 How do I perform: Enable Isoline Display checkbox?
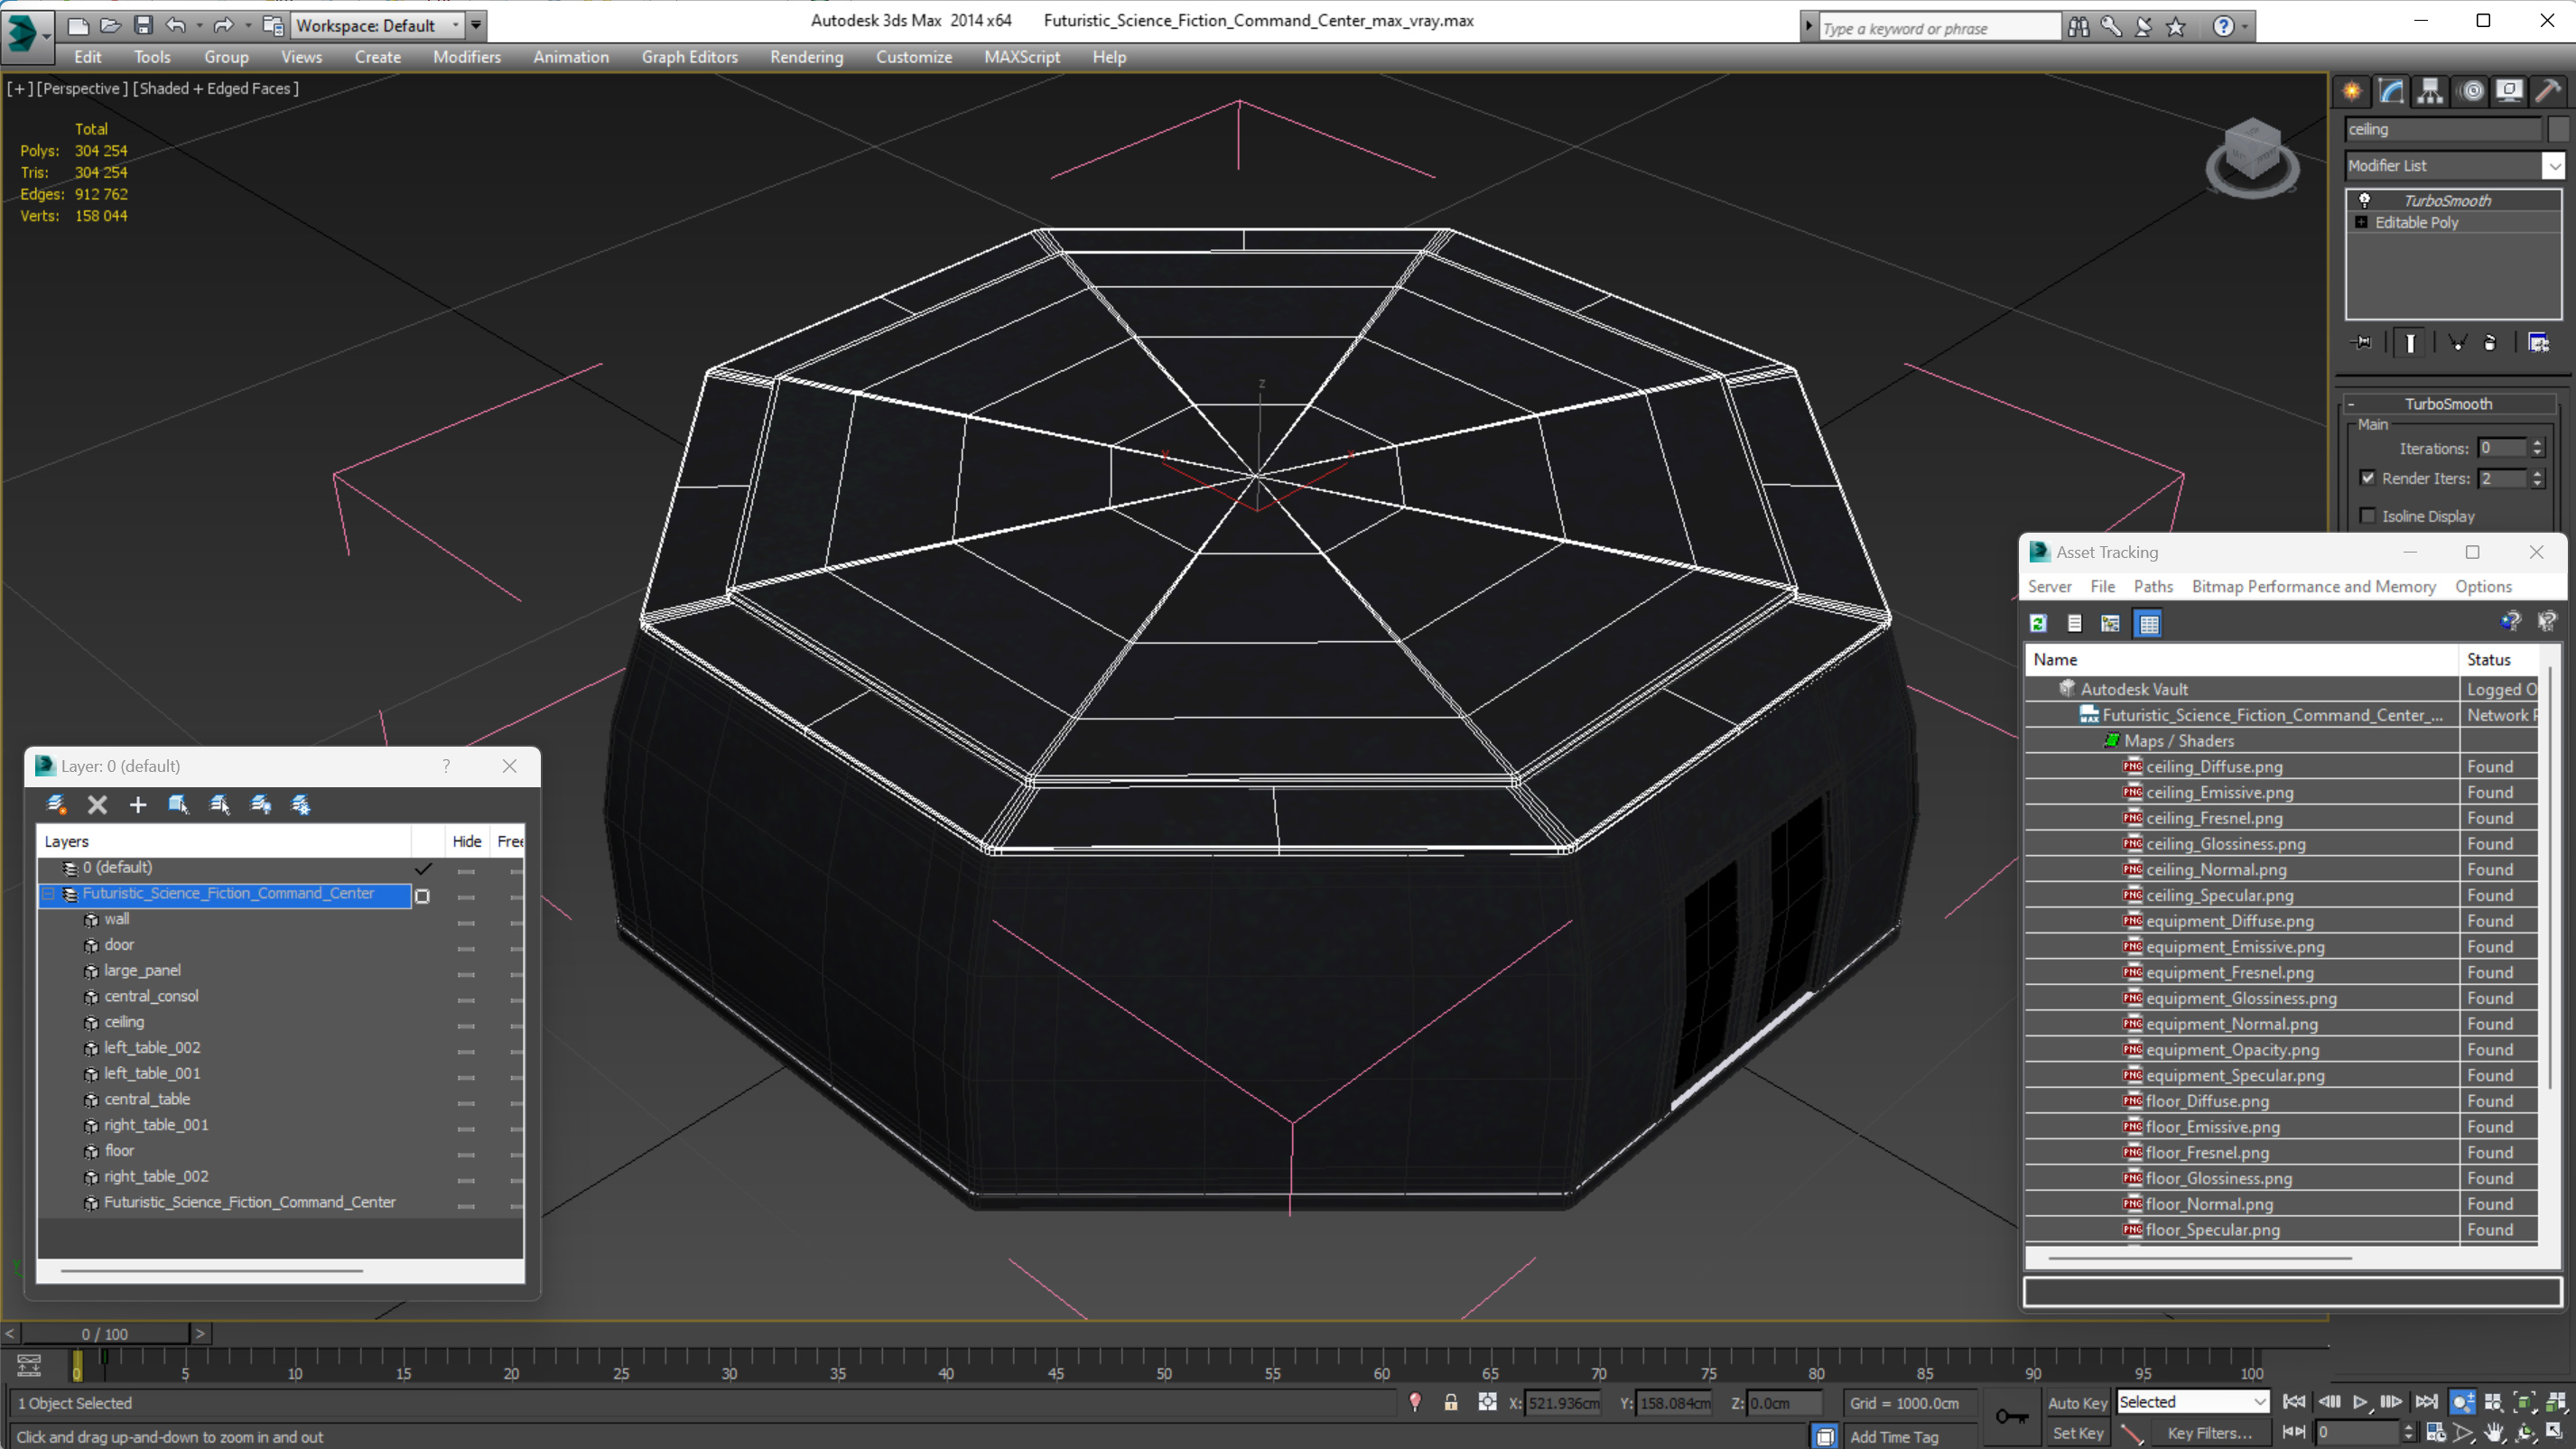[x=2367, y=516]
